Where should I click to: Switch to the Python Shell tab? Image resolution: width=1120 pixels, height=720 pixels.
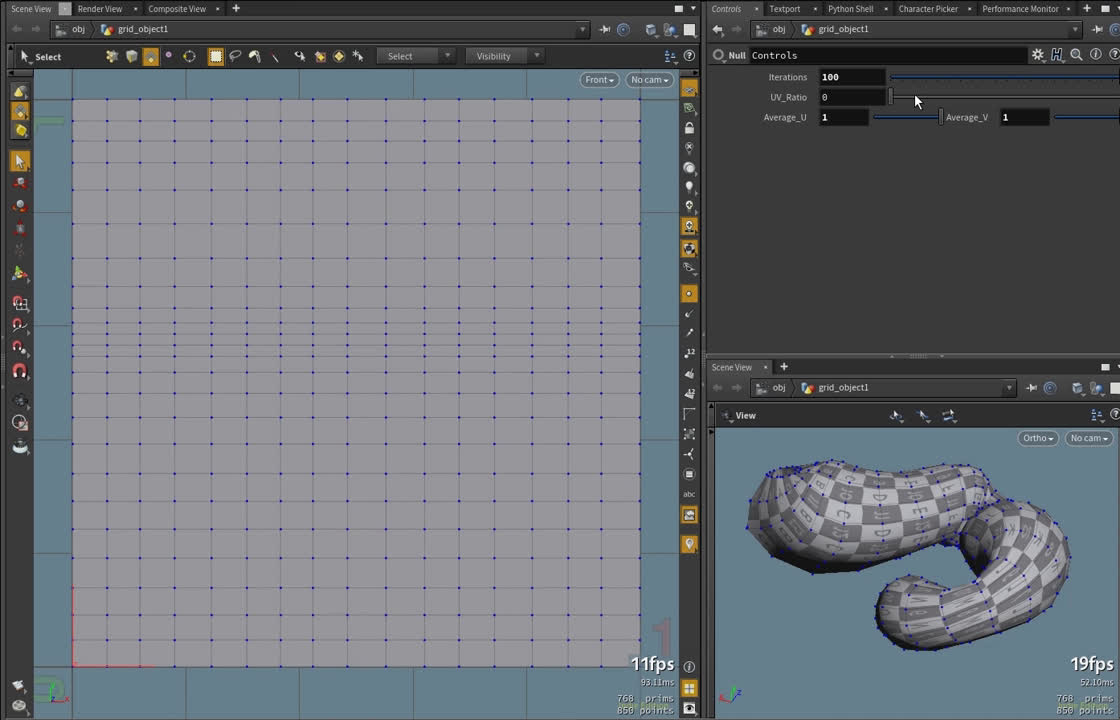pos(850,8)
